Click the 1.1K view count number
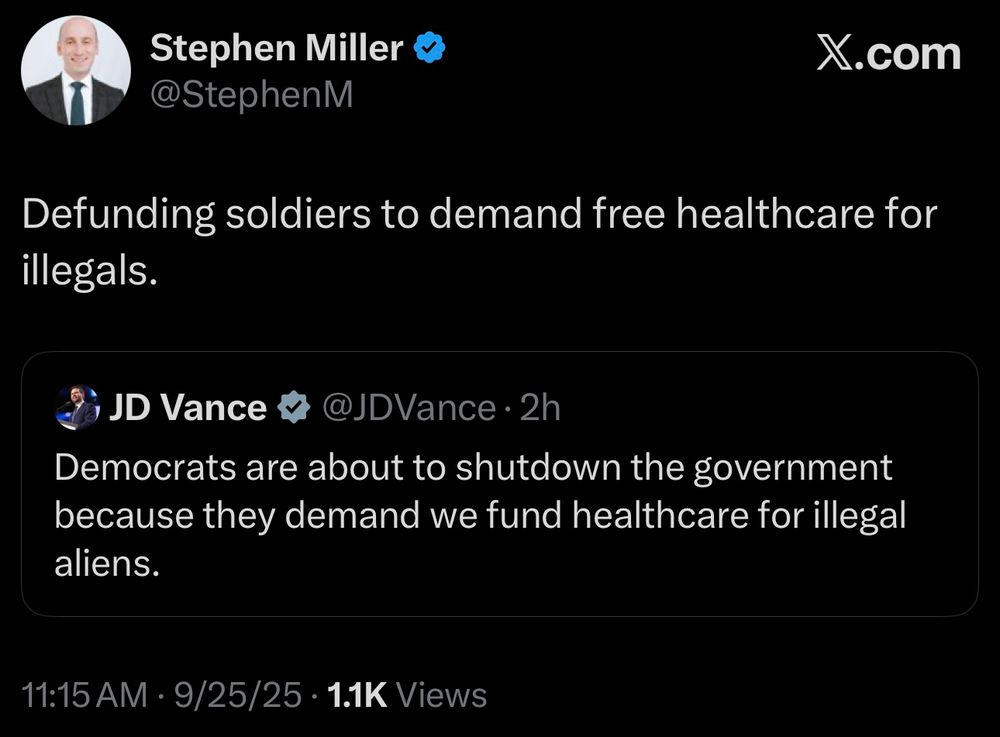Viewport: 1000px width, 737px height. pos(357,695)
